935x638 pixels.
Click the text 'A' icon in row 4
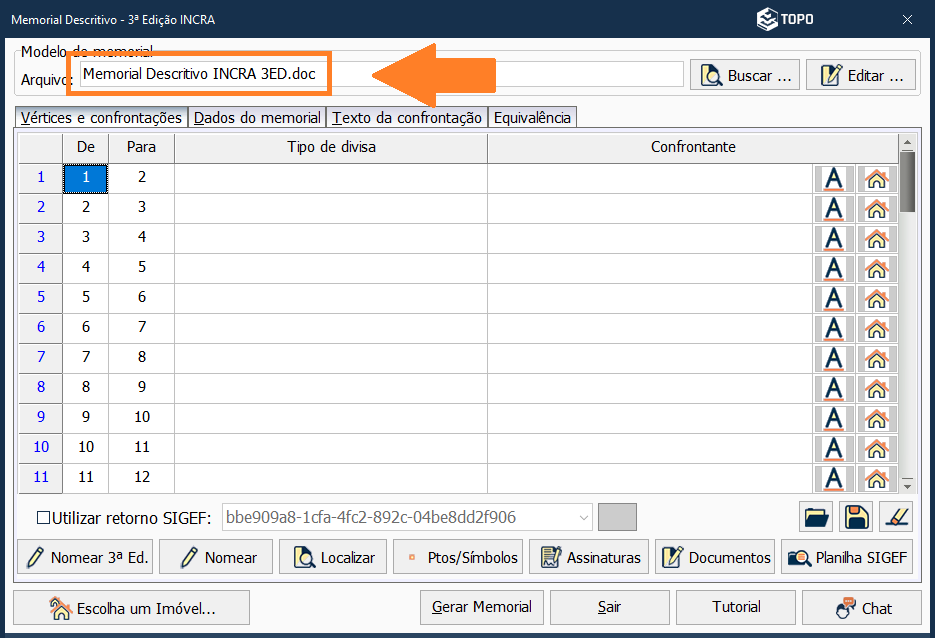click(834, 269)
